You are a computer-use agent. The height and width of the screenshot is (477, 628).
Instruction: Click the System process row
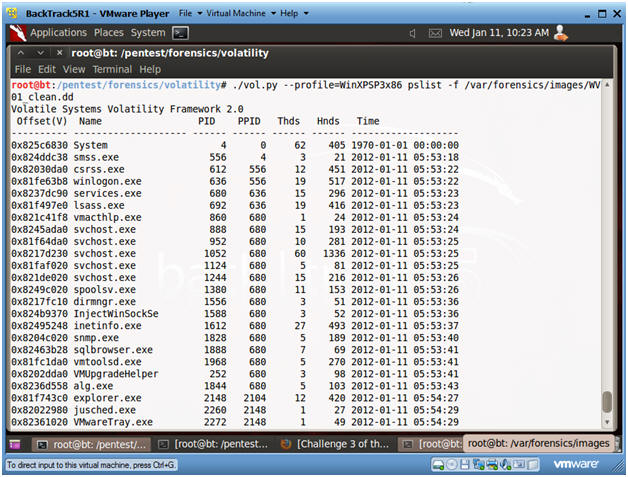point(235,145)
